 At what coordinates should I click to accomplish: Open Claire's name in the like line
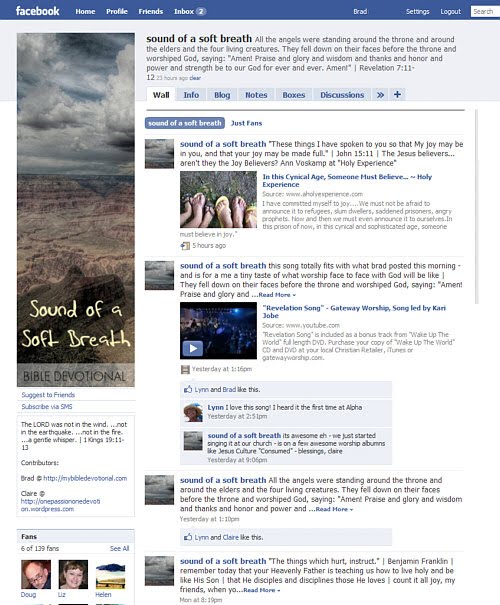[x=230, y=537]
